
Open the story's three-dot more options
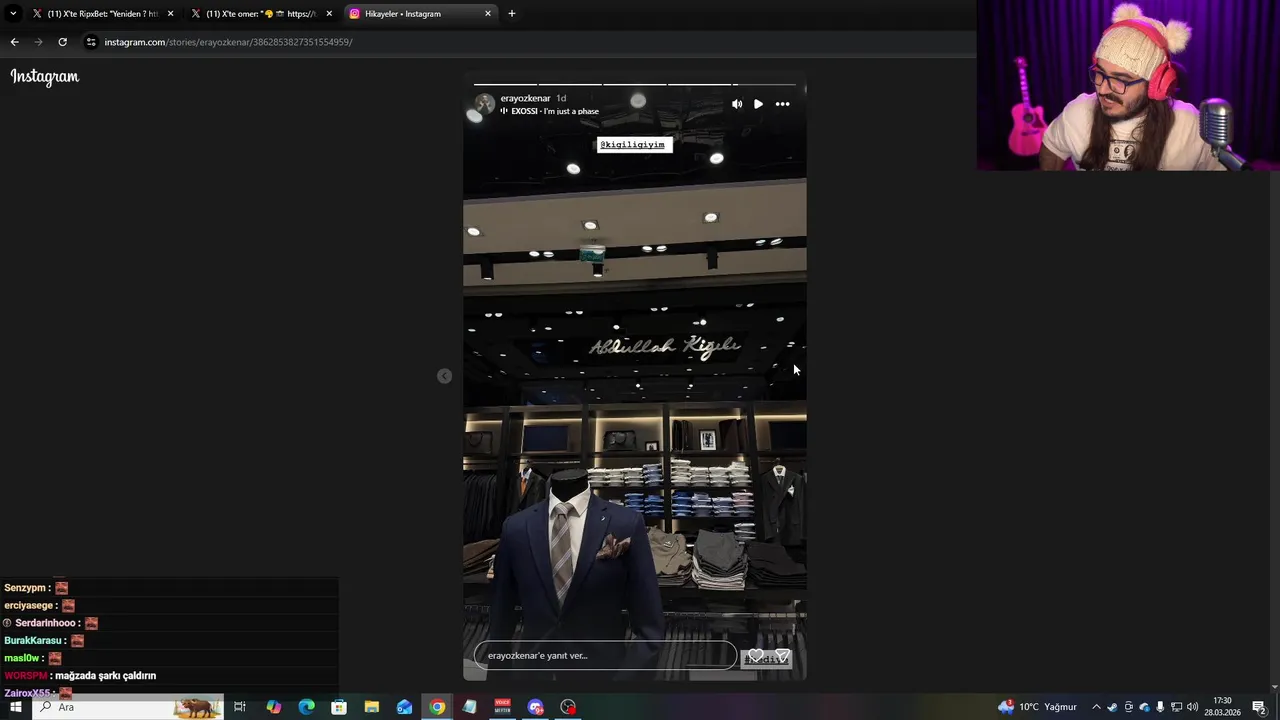tap(782, 104)
